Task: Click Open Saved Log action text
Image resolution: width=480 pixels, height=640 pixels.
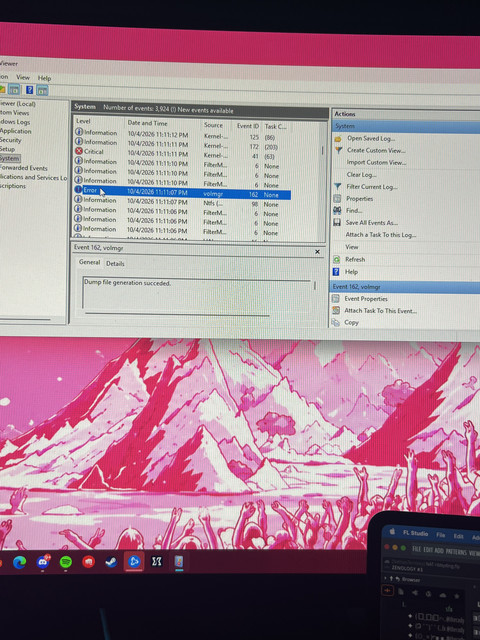Action: pos(371,139)
